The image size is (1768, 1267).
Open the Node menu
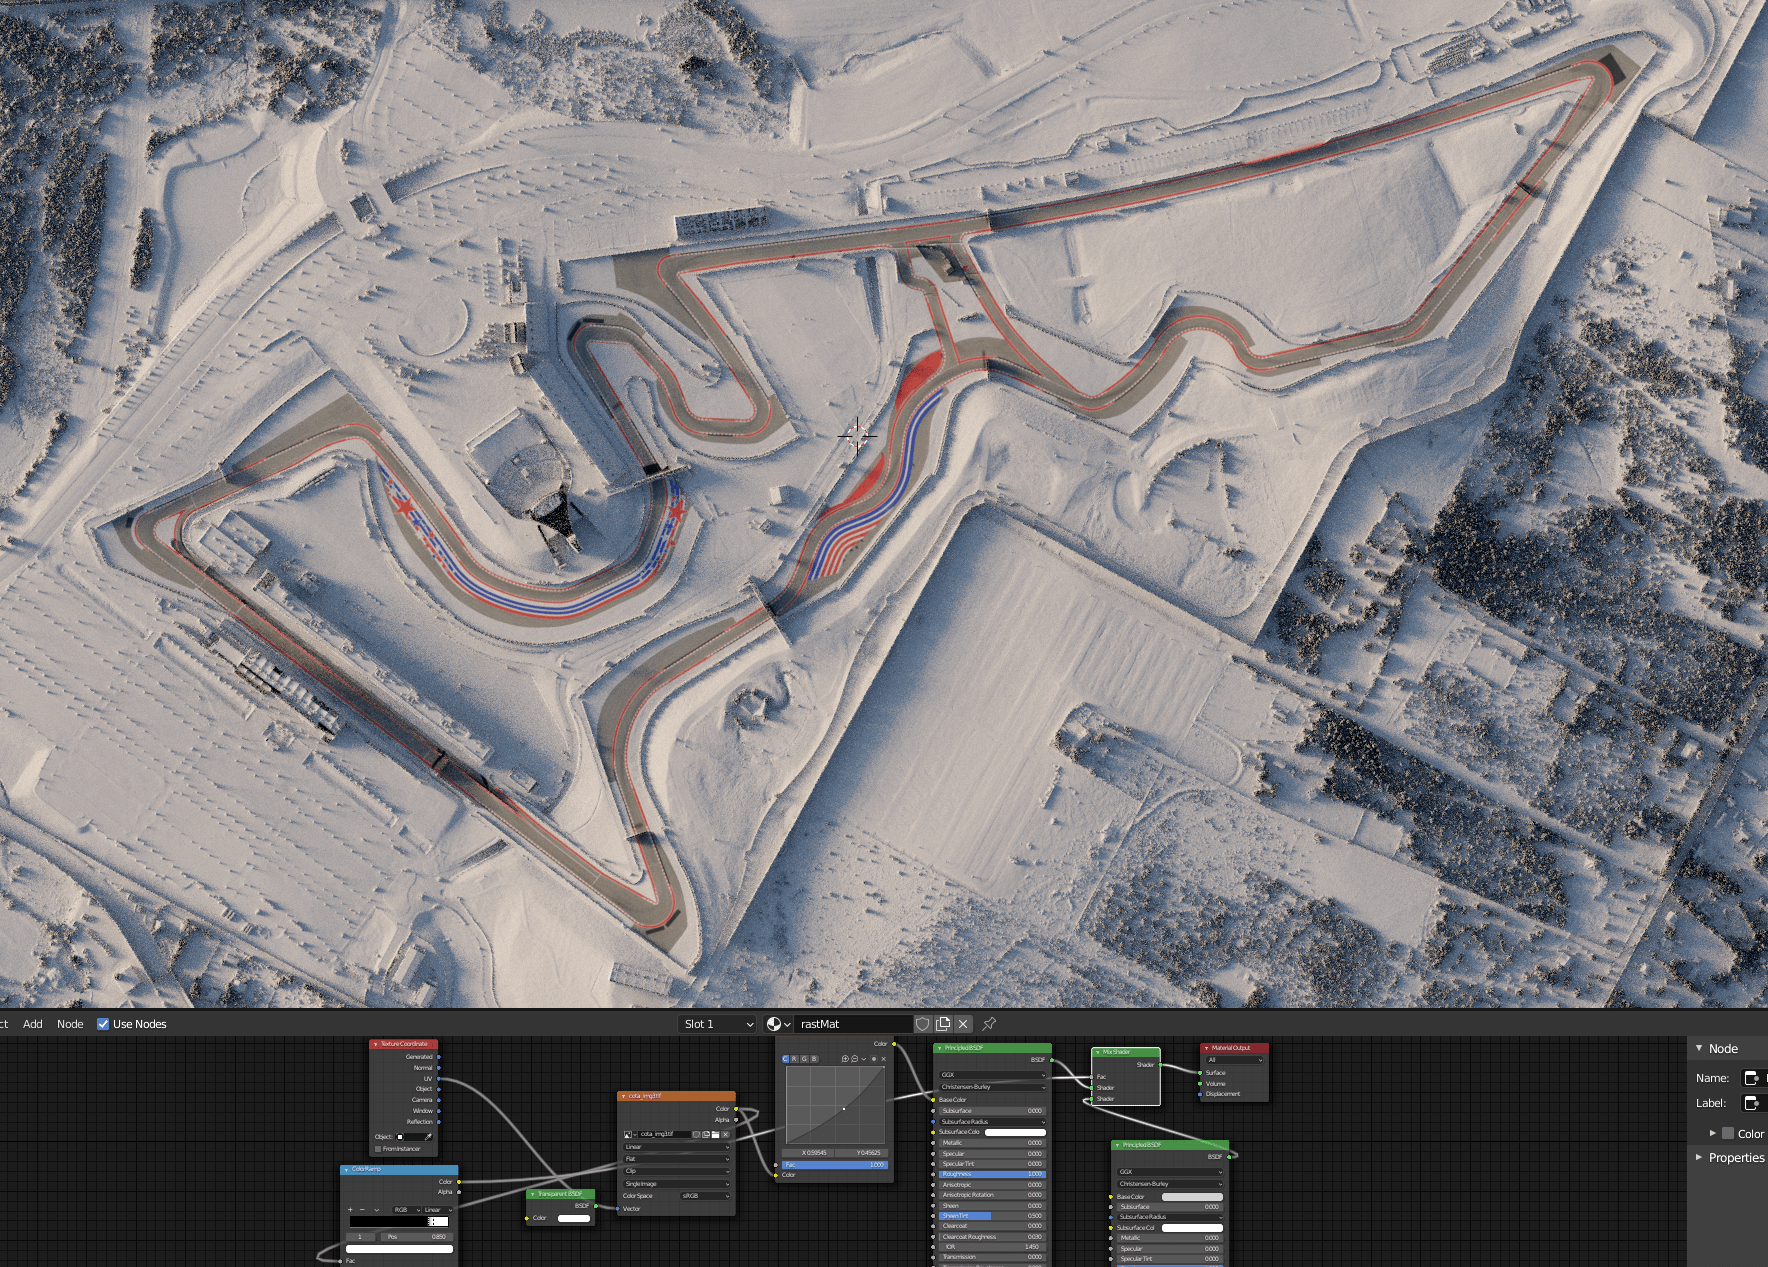point(70,1024)
